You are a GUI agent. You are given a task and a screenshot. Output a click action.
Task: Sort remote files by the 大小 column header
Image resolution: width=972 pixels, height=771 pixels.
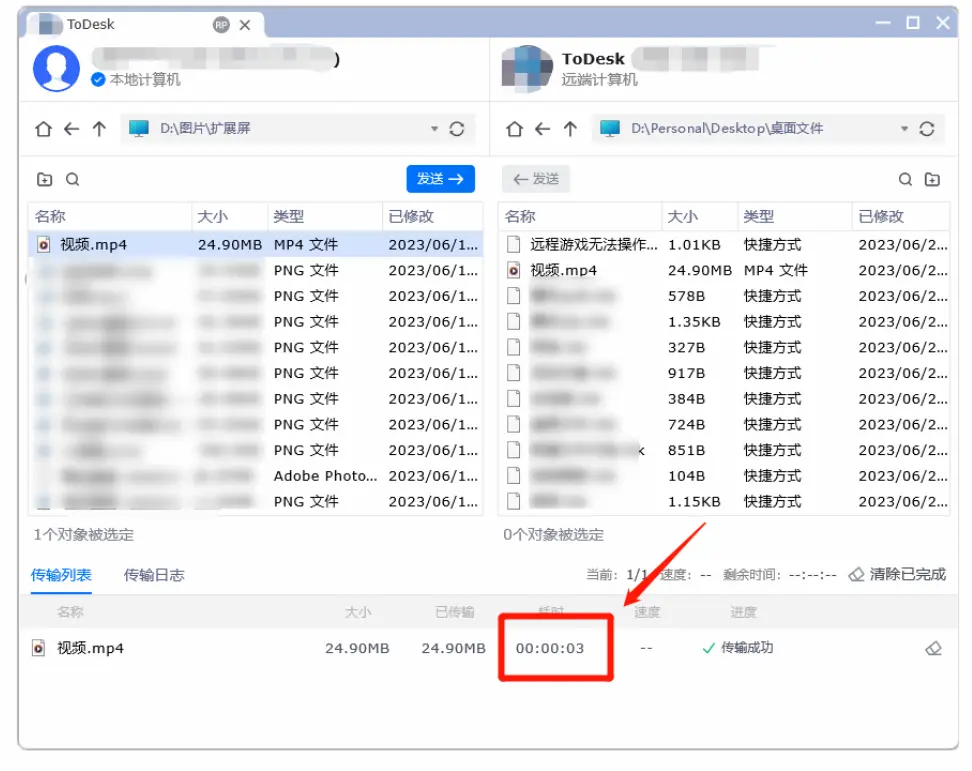click(678, 216)
